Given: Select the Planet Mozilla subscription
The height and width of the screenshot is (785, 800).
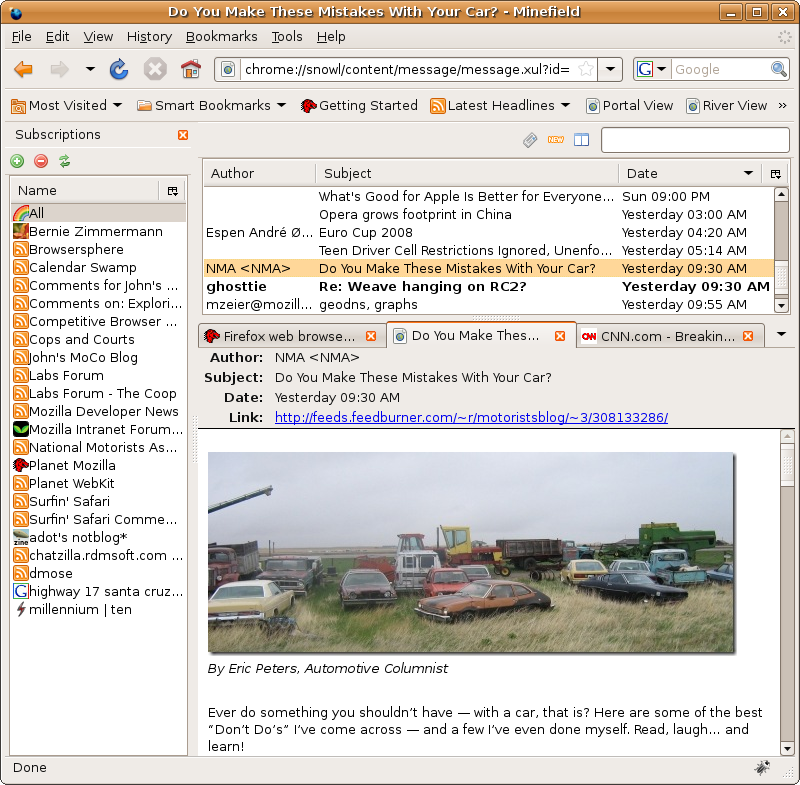Looking at the screenshot, I should (72, 465).
